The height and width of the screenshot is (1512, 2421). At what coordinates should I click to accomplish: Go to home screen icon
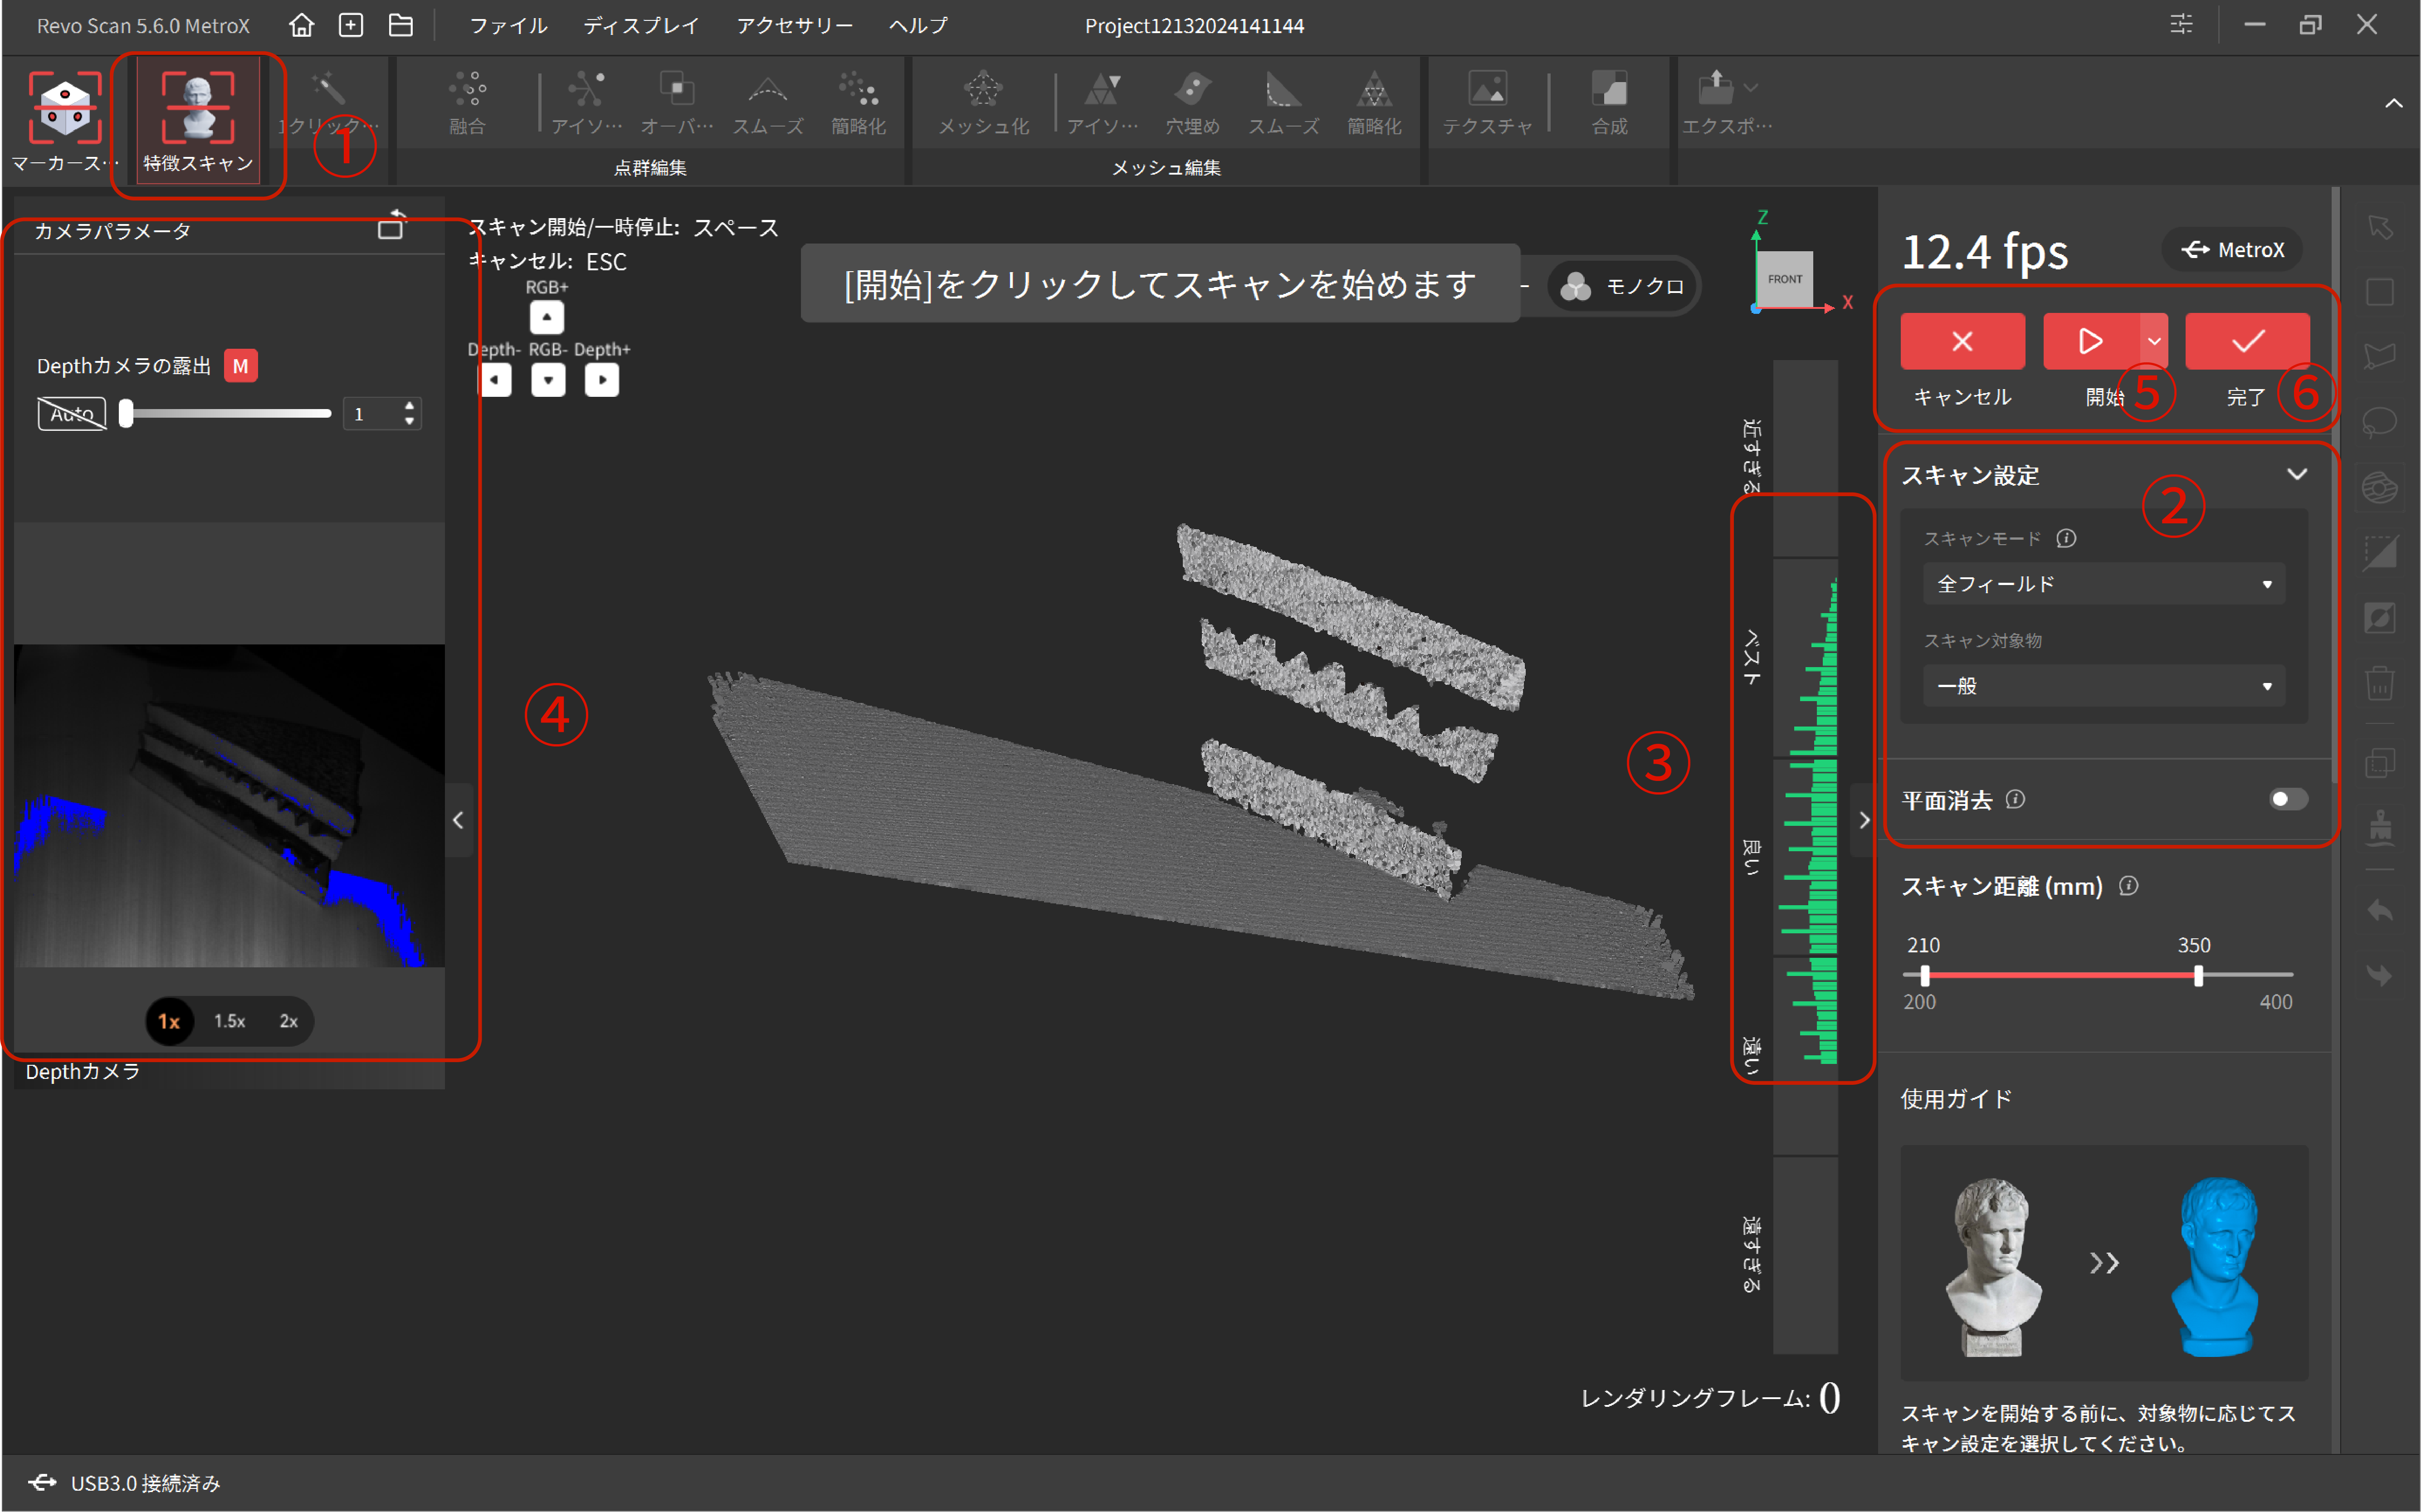click(x=301, y=25)
